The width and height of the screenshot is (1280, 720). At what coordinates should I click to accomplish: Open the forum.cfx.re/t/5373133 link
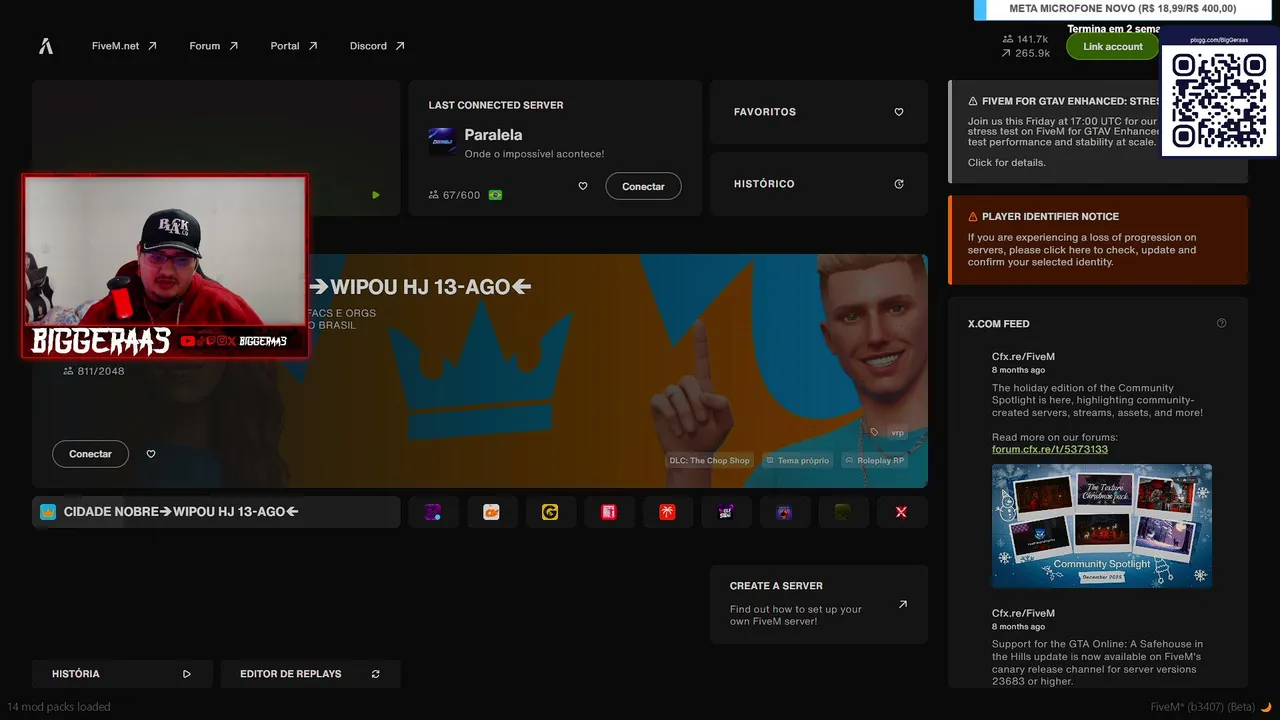[1050, 449]
